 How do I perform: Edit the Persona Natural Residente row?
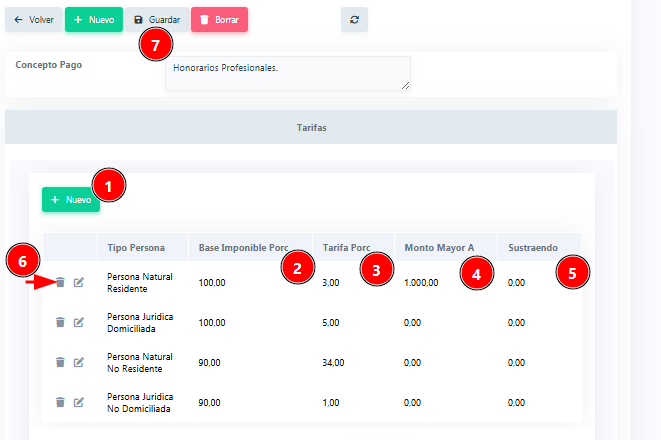pos(79,282)
